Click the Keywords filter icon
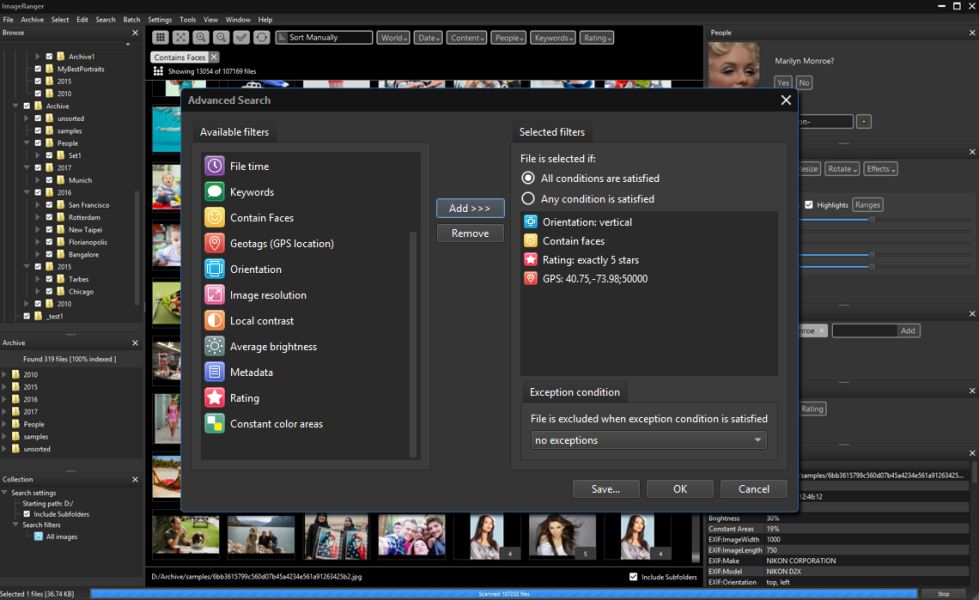The width and height of the screenshot is (979, 600). tap(214, 192)
